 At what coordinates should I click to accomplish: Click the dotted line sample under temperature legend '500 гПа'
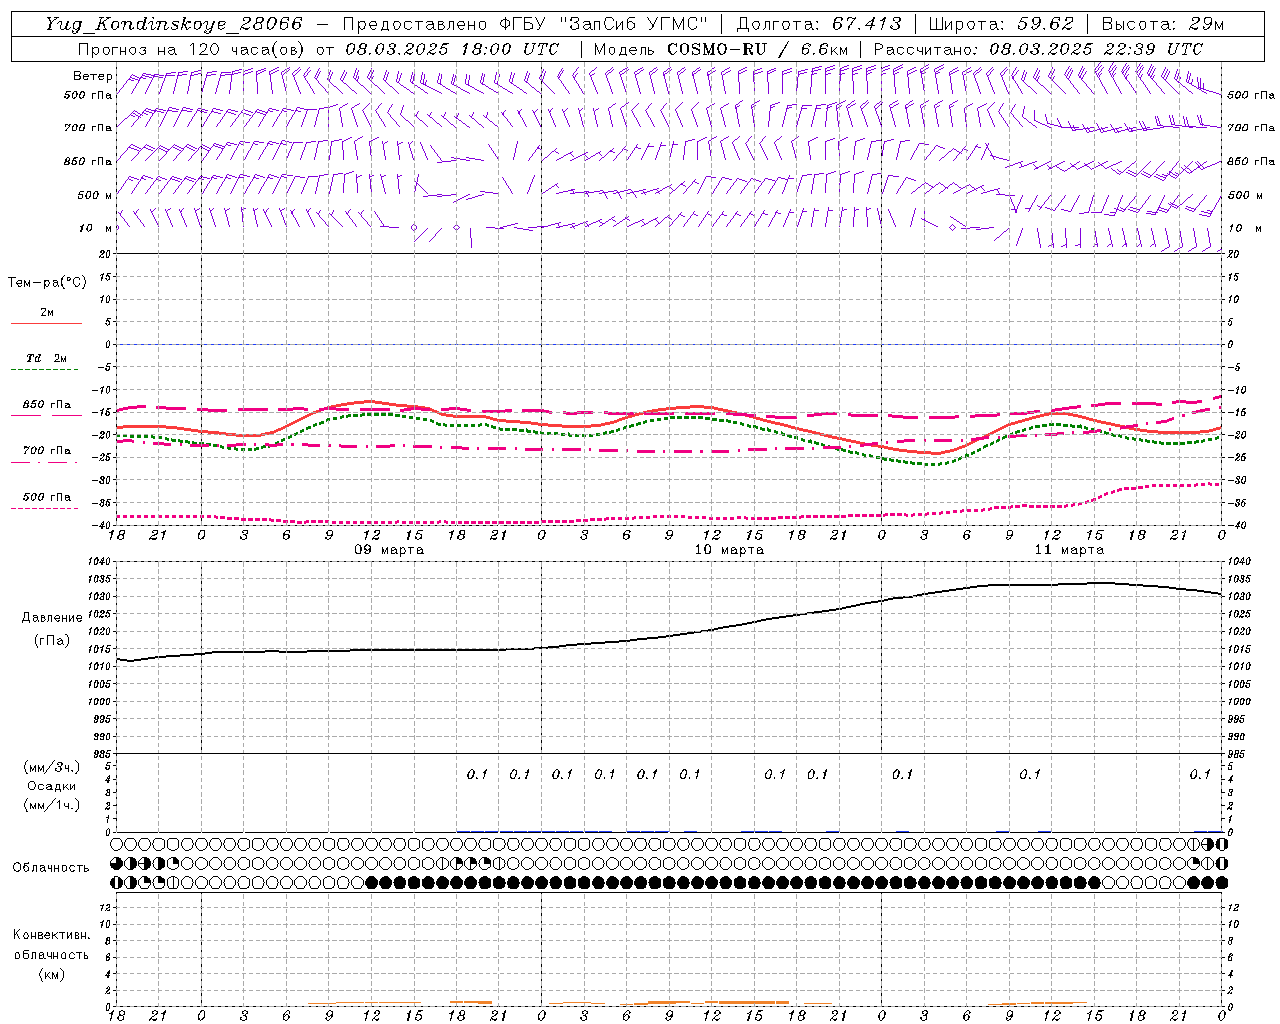pos(46,508)
